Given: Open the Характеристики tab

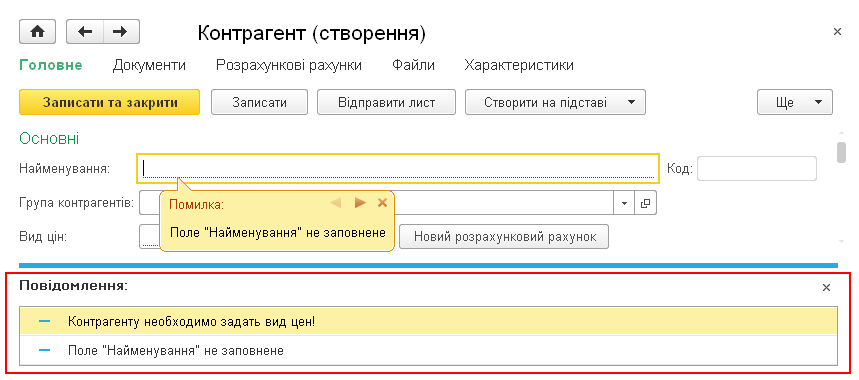Looking at the screenshot, I should tap(519, 65).
